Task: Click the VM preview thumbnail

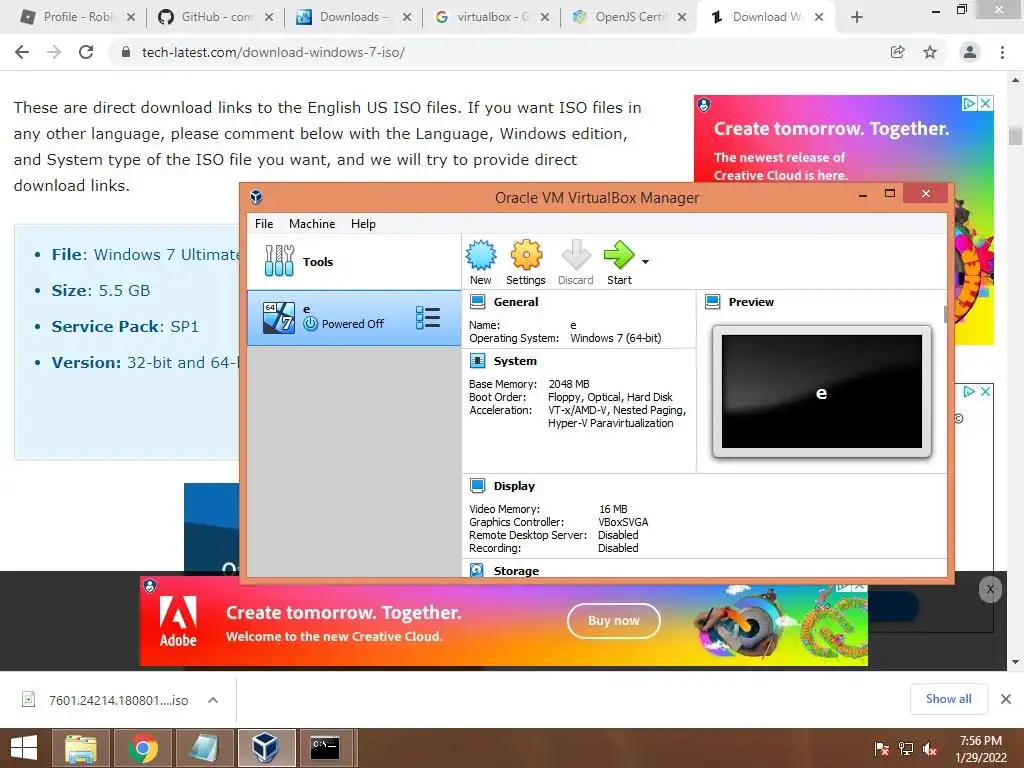Action: 822,392
